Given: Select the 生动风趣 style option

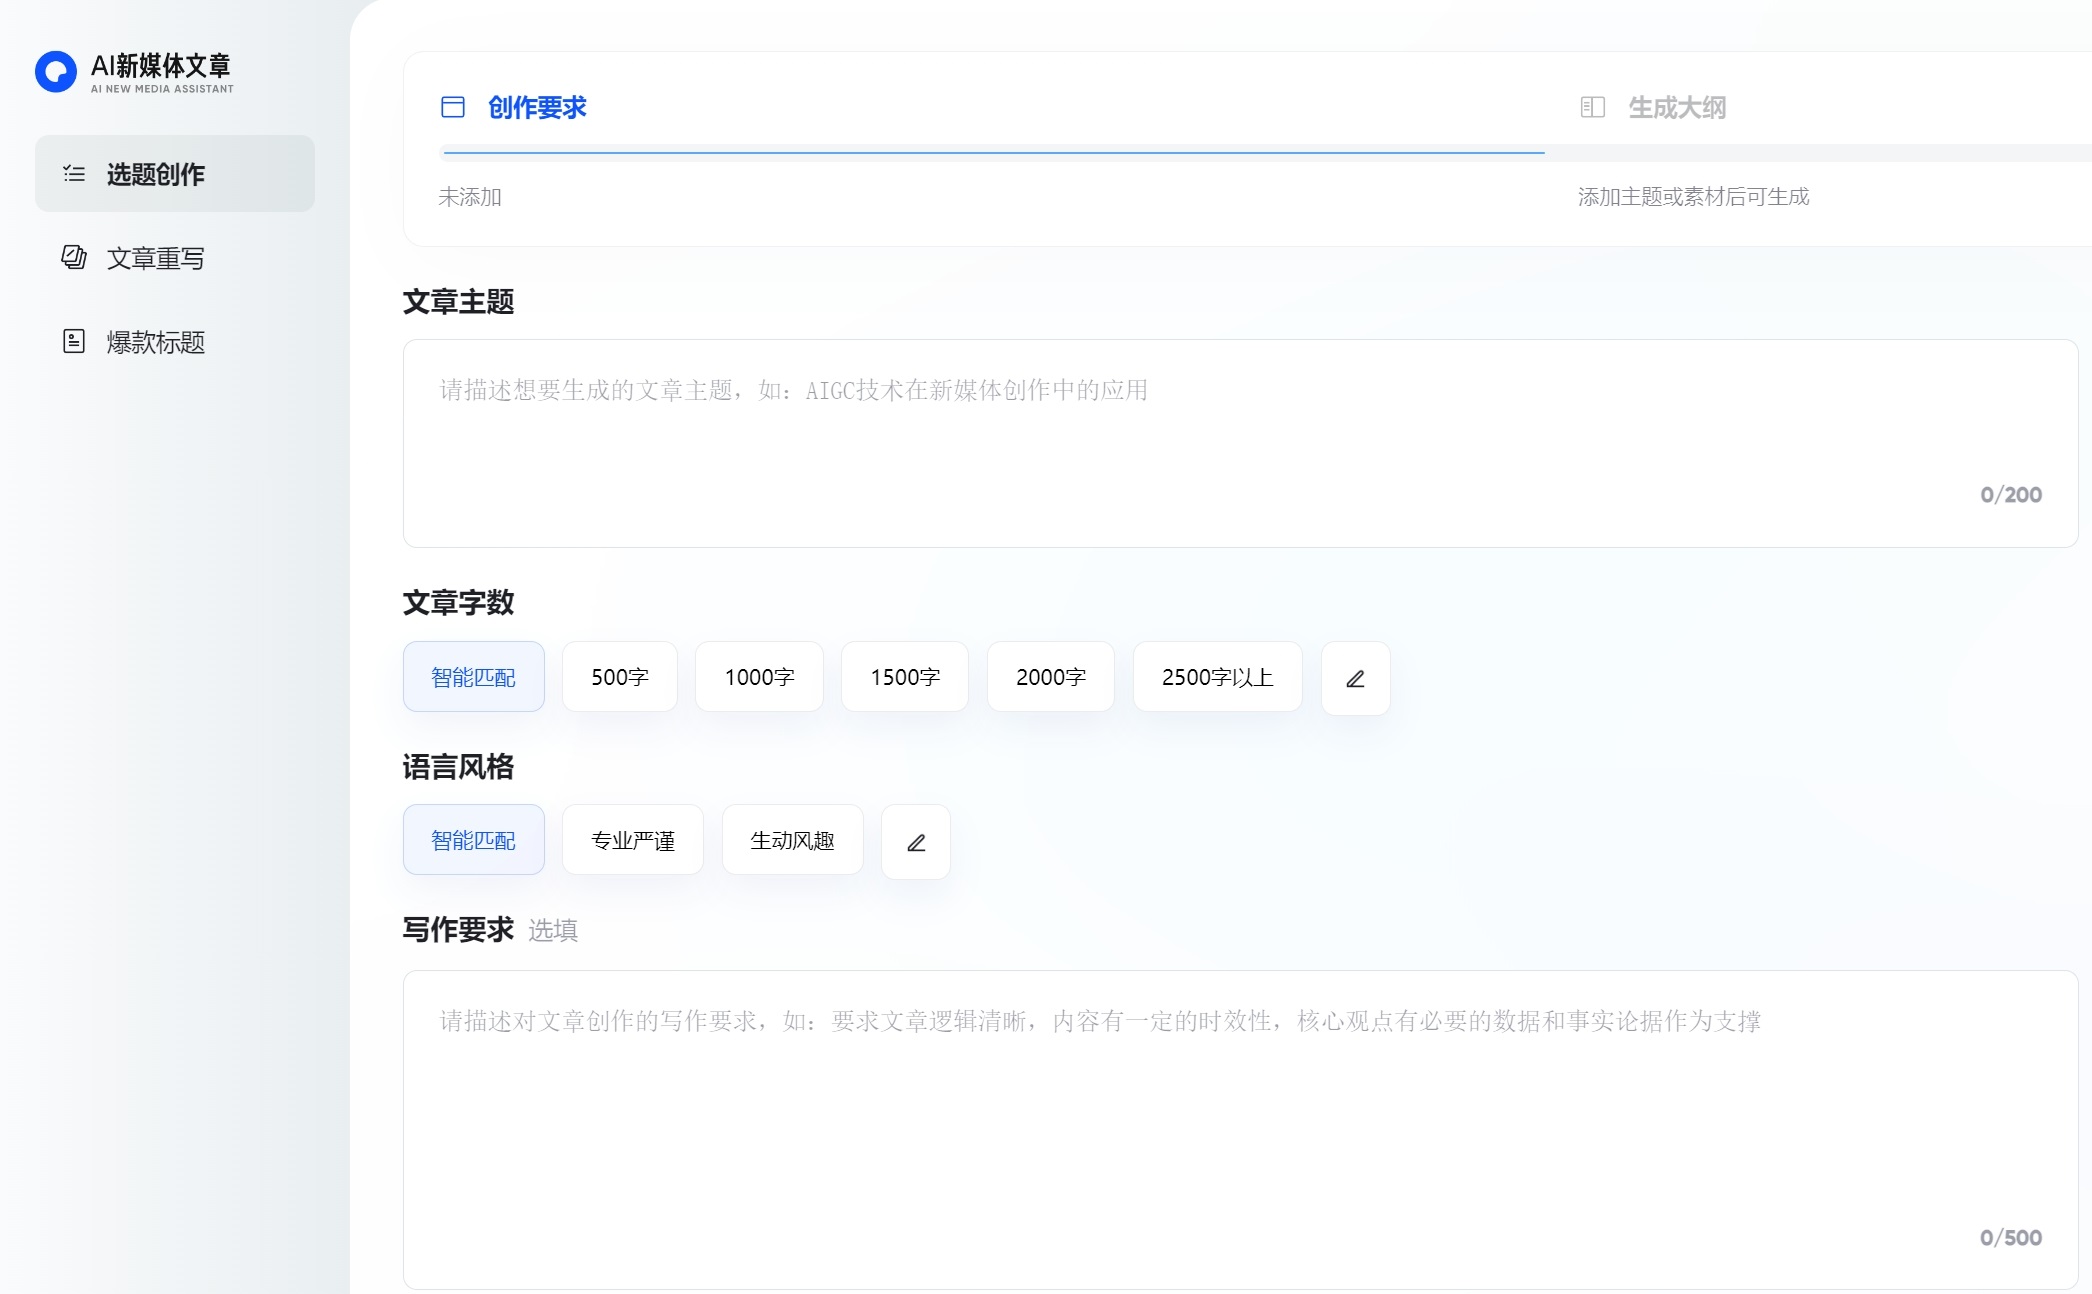Looking at the screenshot, I should tap(792, 840).
